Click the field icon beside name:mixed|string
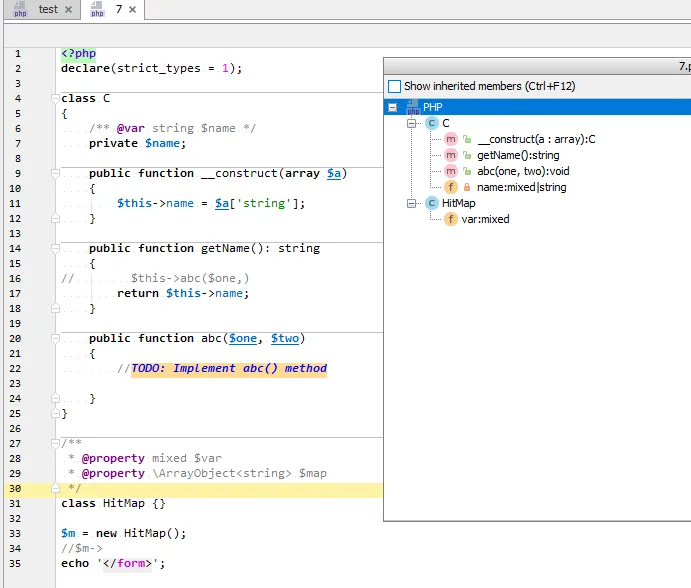The image size is (691, 588). pos(451,187)
